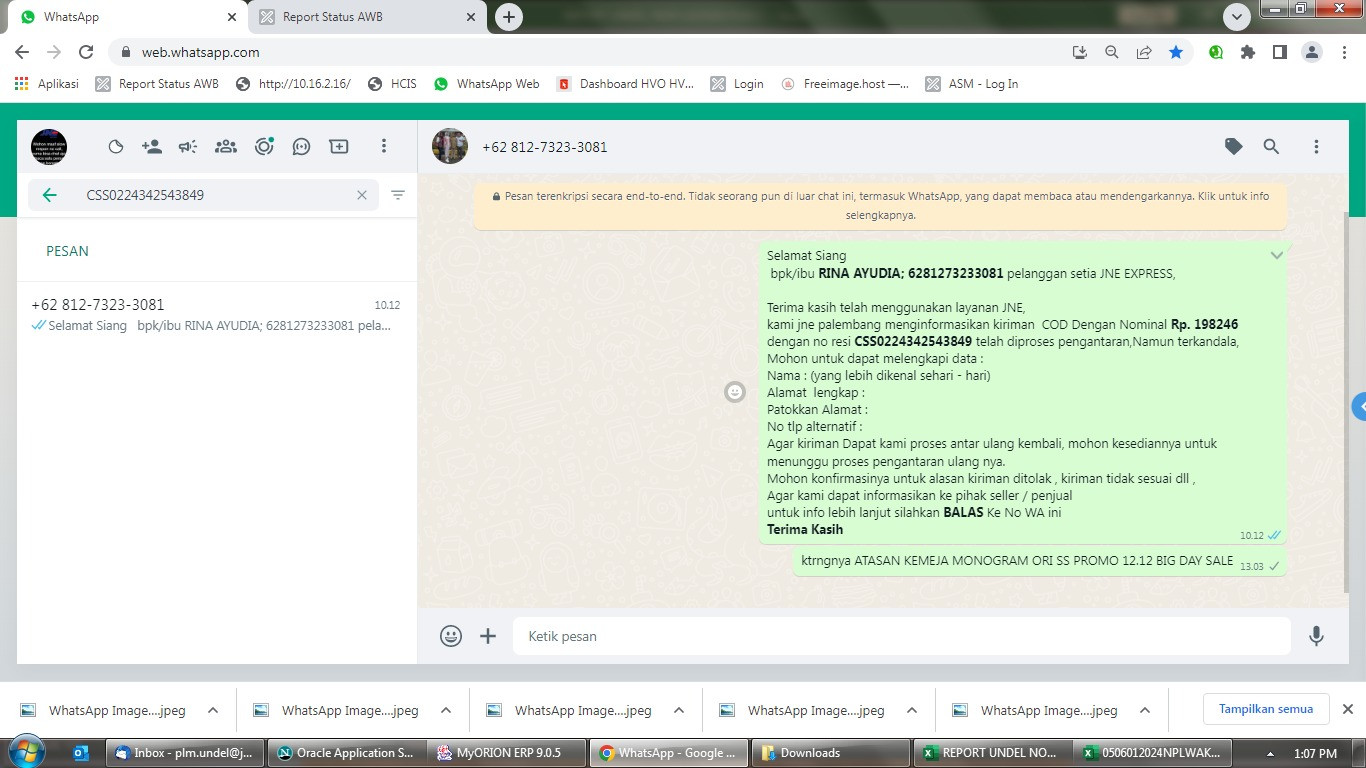
Task: Open the Chrome three-dot menu
Action: (x=1345, y=52)
